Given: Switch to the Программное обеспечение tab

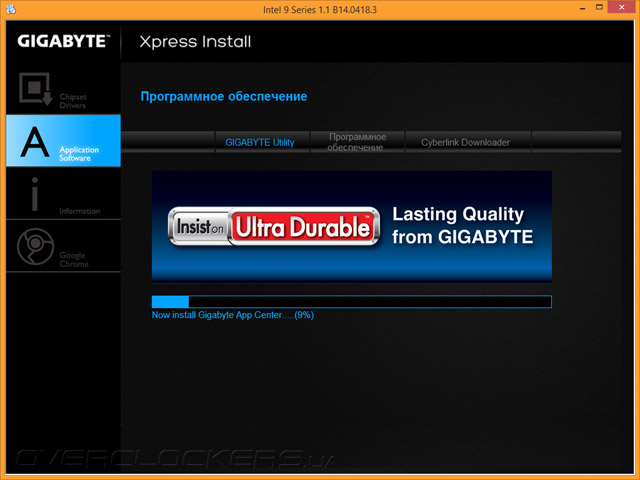Looking at the screenshot, I should (357, 142).
